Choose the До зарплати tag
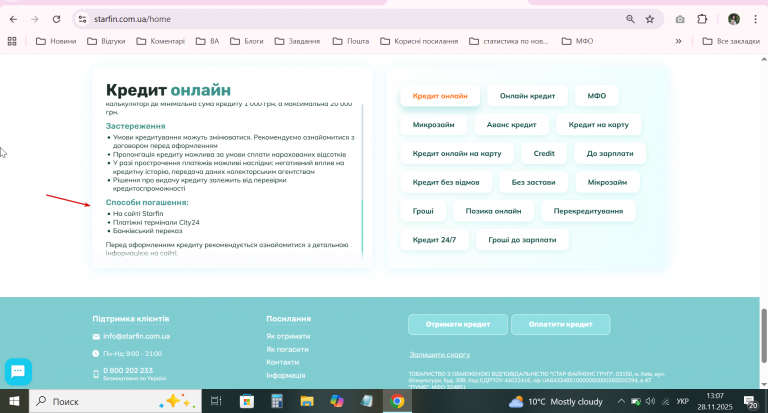The width and height of the screenshot is (768, 413). (x=610, y=153)
